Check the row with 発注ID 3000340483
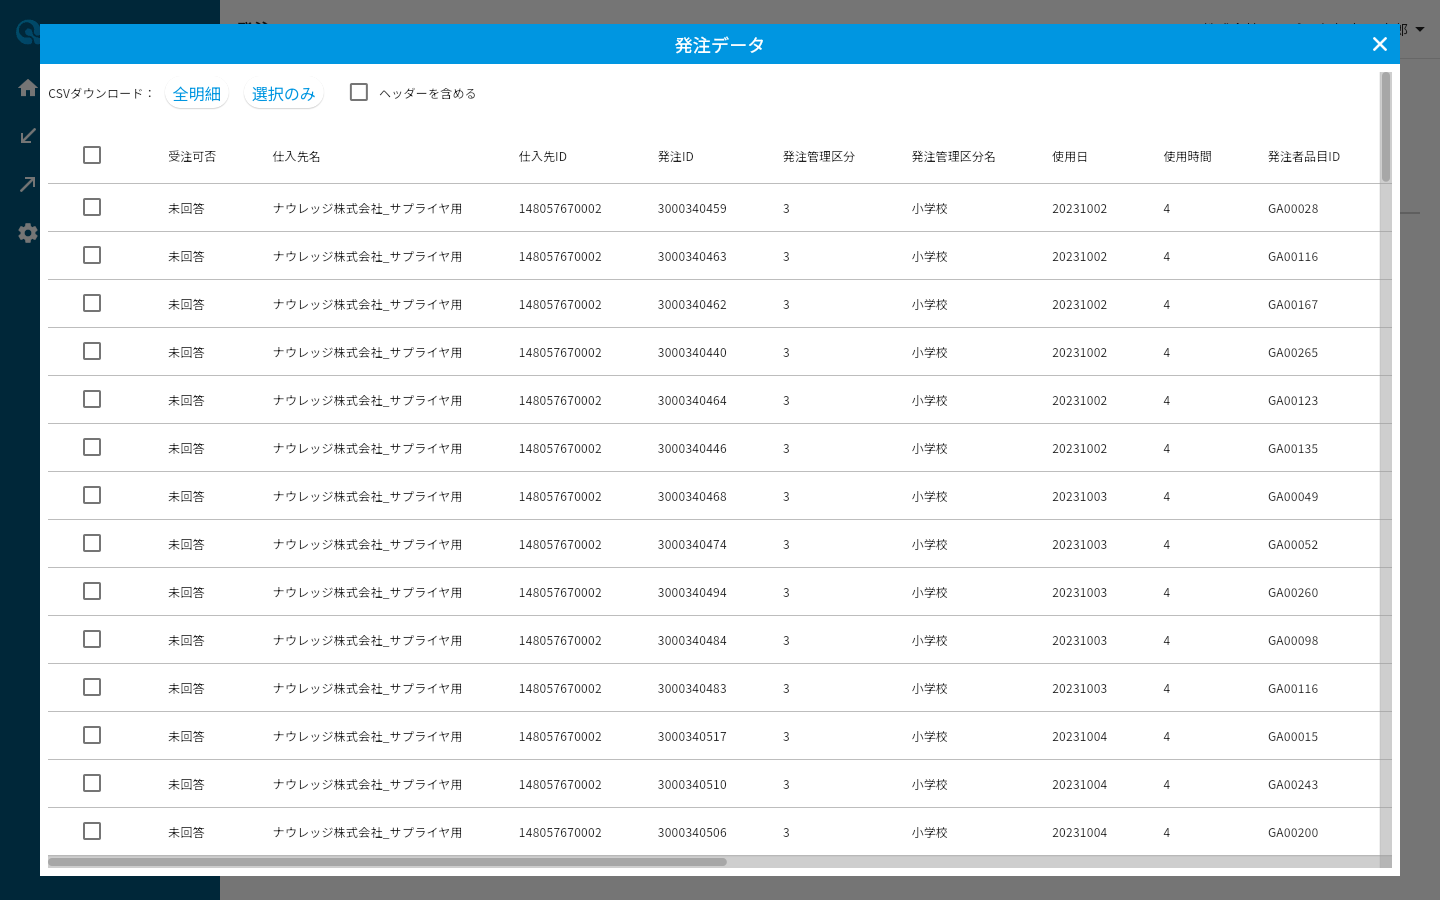This screenshot has height=900, width=1440. [x=92, y=687]
